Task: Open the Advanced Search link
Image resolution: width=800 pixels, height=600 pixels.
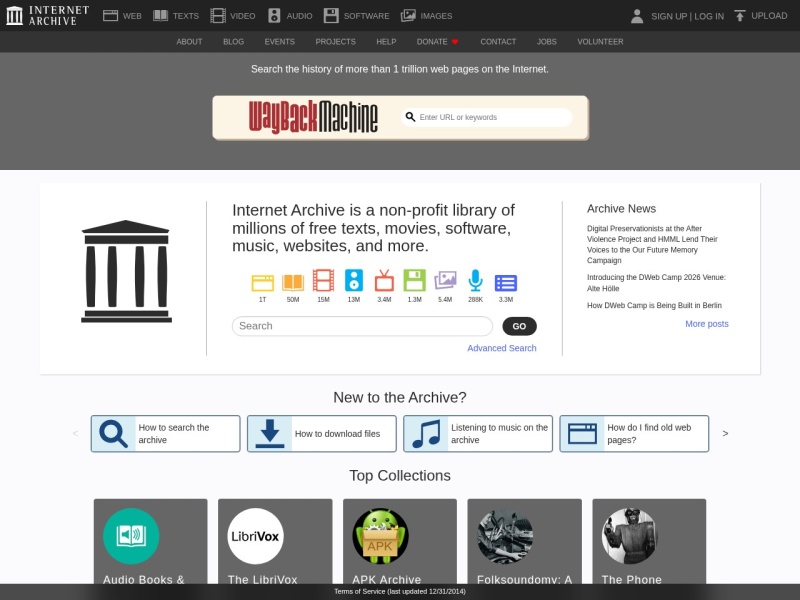Action: [x=501, y=347]
